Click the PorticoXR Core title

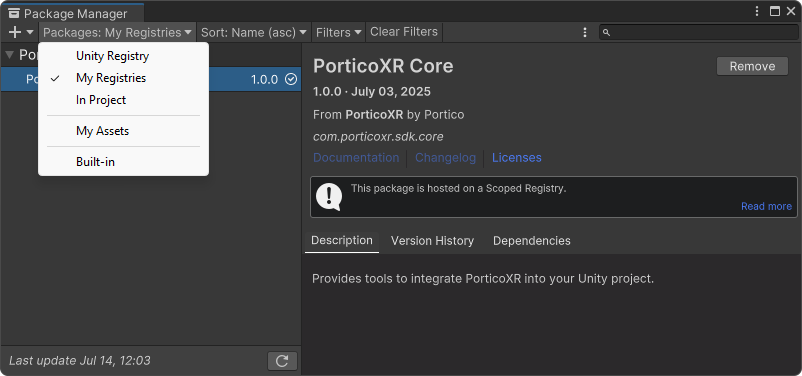point(383,66)
